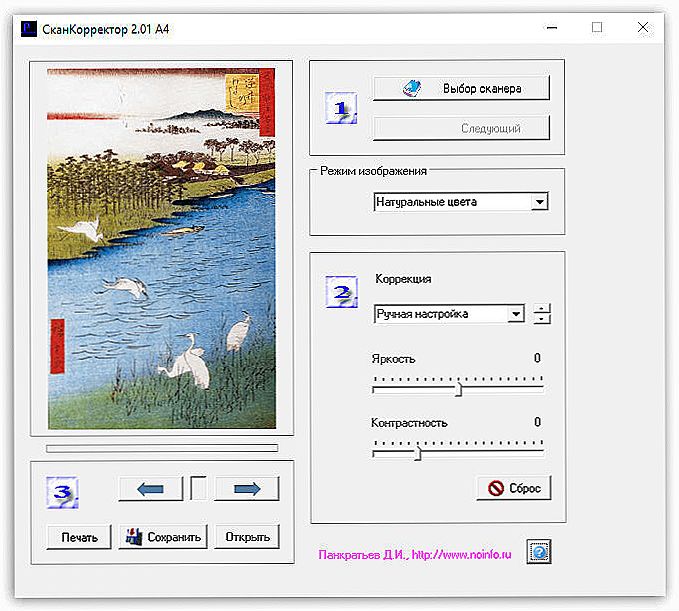The image size is (679, 611).
Task: Go to previous page with left arrow
Action: click(x=151, y=489)
